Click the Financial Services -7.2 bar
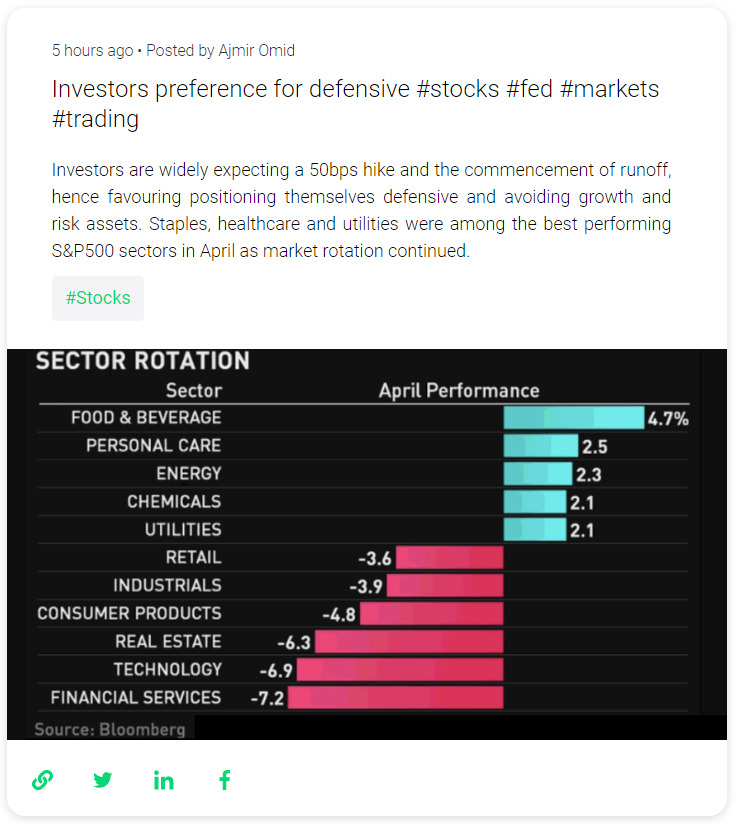Image resolution: width=736 pixels, height=824 pixels. click(x=395, y=697)
